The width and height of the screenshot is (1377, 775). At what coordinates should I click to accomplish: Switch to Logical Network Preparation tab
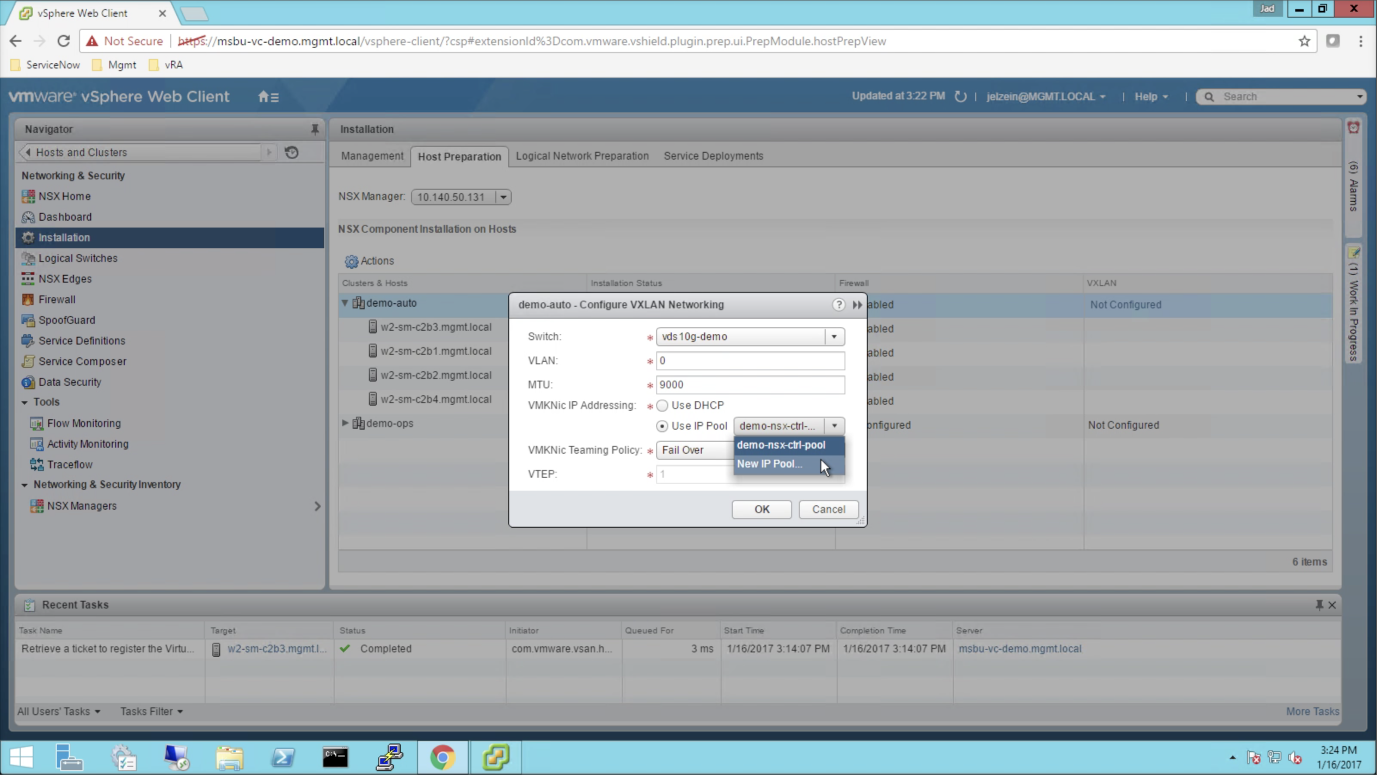click(x=582, y=156)
